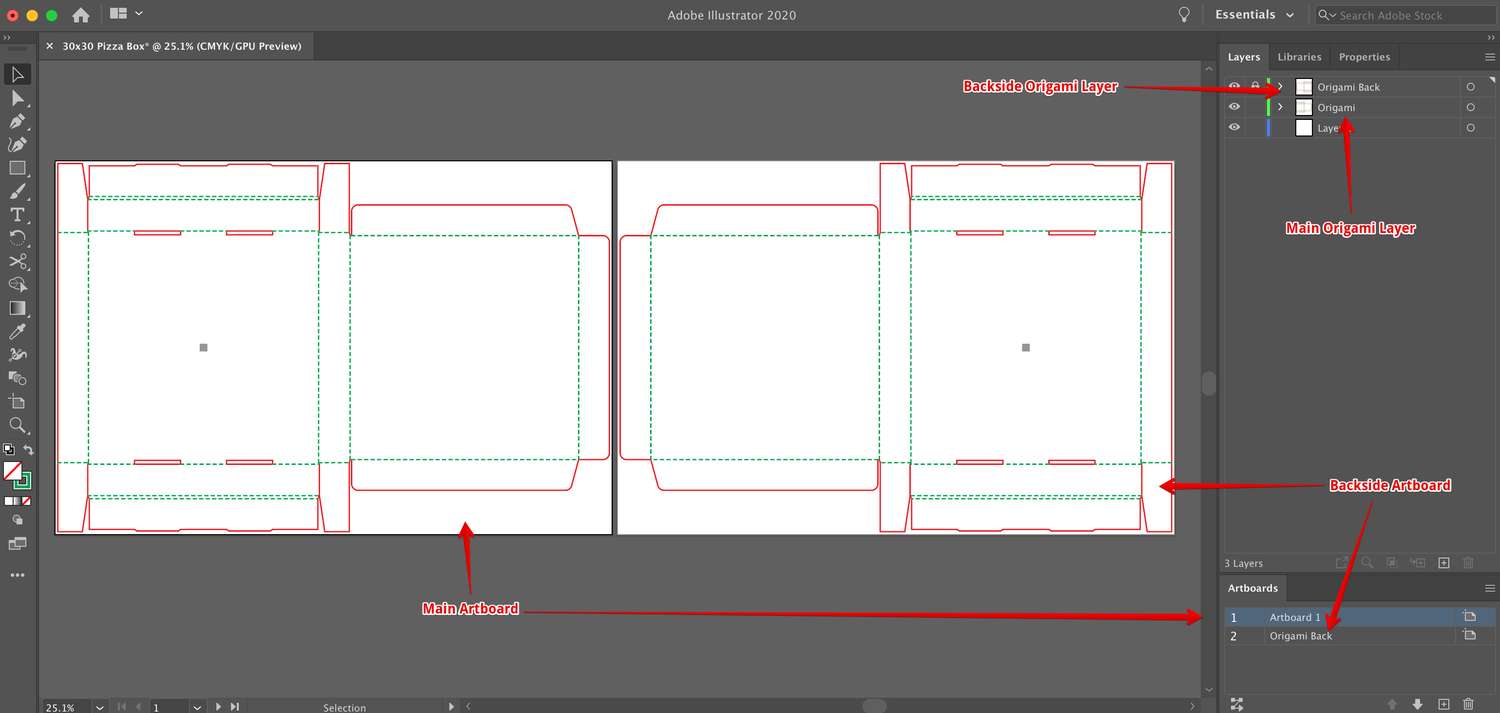Screen dimensions: 1500x713
Task: Expand the Origami layer
Action: coord(1280,107)
